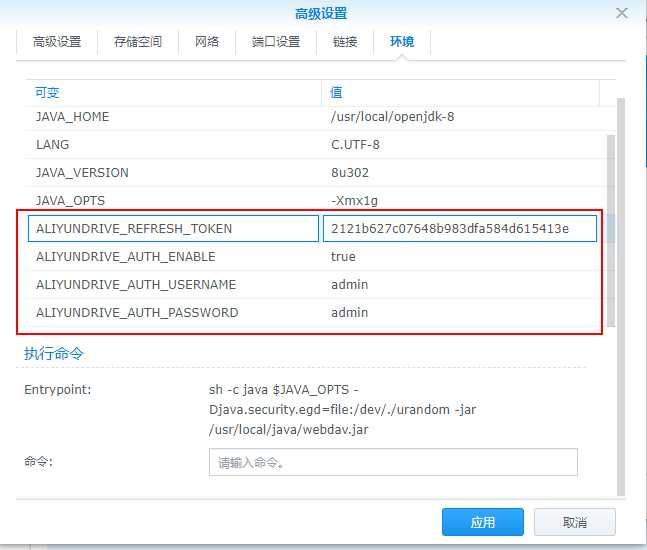This screenshot has height=550, width=647.
Task: Close the 高级设置 dialog with the X
Action: coord(621,13)
